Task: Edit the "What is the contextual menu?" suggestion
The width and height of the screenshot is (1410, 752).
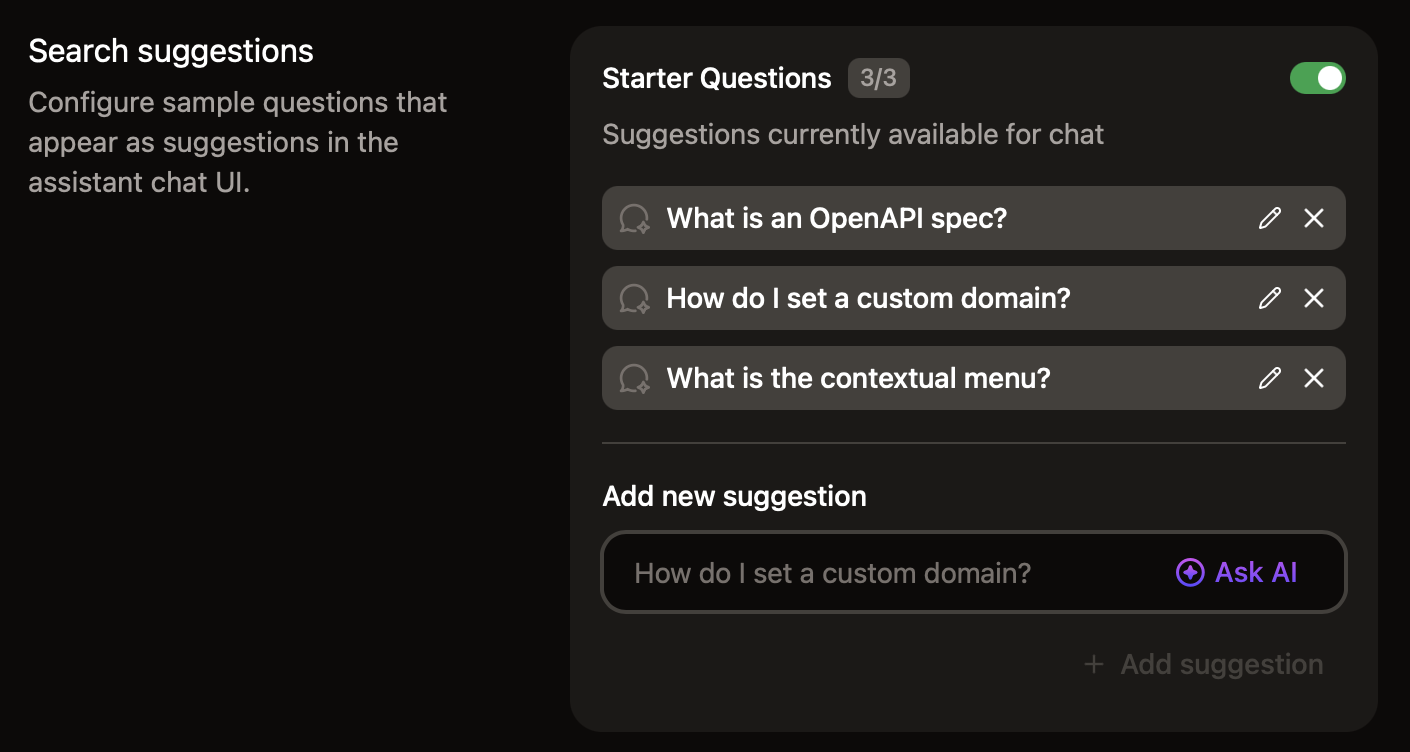Action: point(1269,378)
